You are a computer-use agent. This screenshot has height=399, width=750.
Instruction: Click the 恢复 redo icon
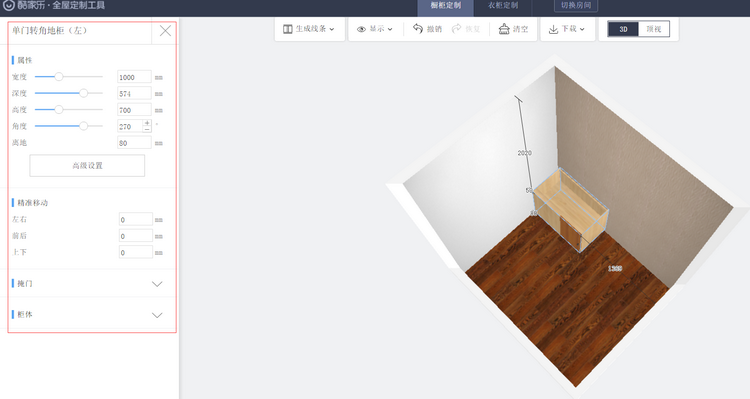pyautogui.click(x=457, y=29)
